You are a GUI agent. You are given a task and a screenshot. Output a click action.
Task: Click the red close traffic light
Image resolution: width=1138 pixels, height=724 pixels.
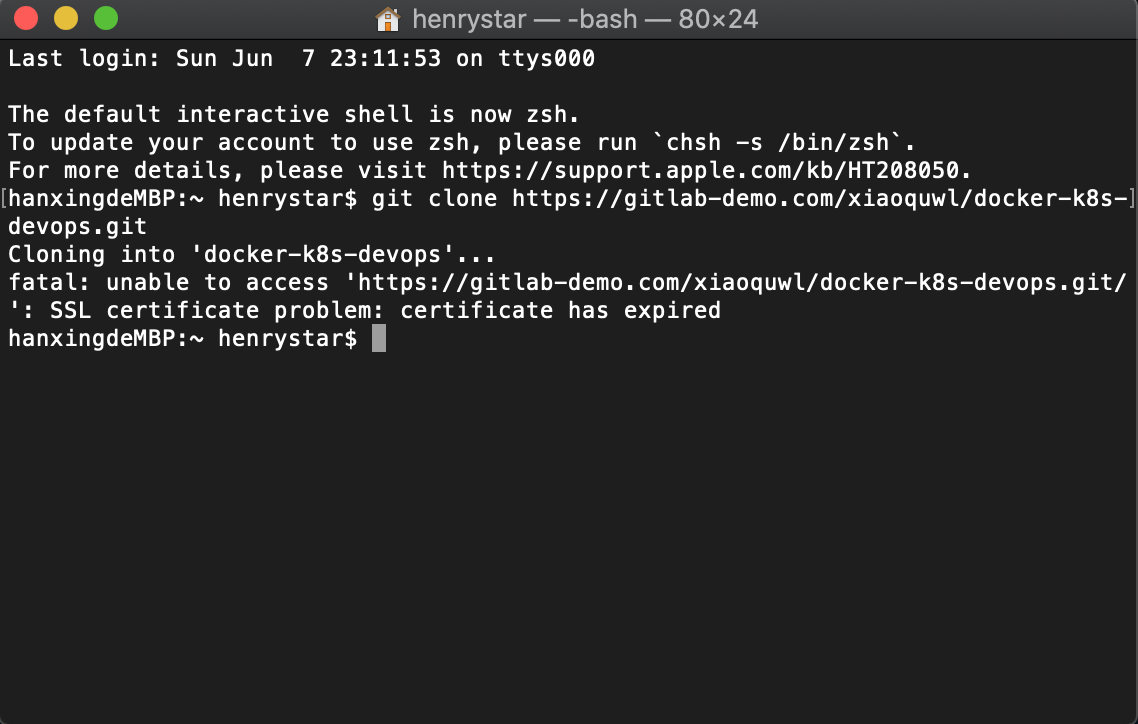click(x=24, y=18)
